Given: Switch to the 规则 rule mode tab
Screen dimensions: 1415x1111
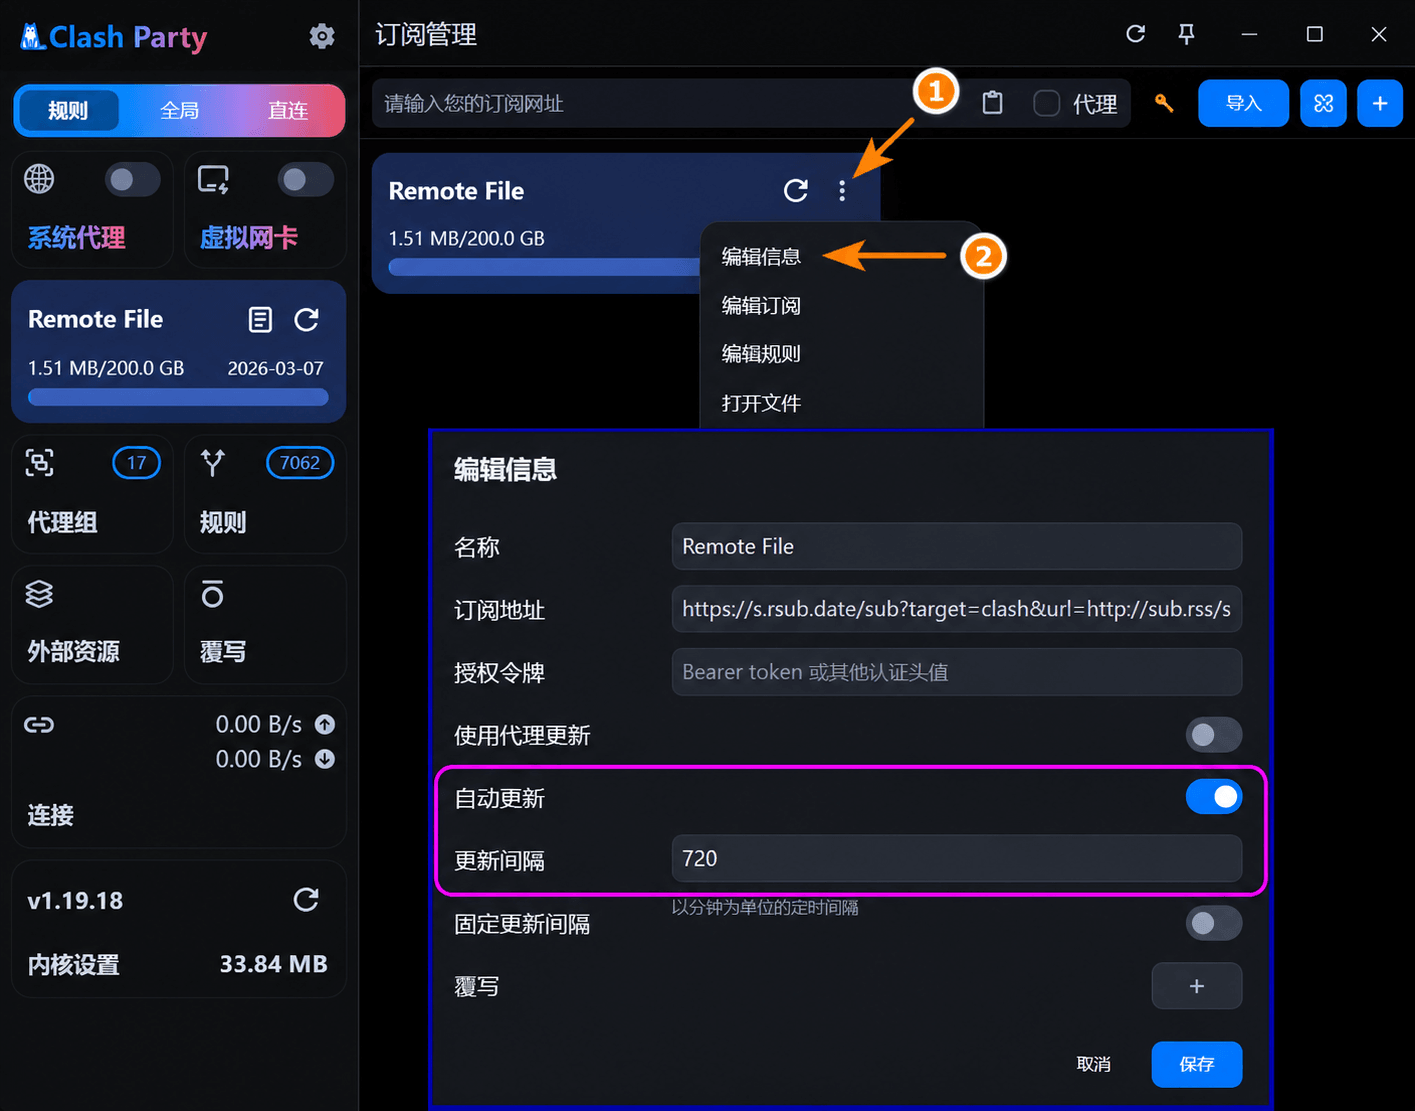Looking at the screenshot, I should [x=68, y=110].
